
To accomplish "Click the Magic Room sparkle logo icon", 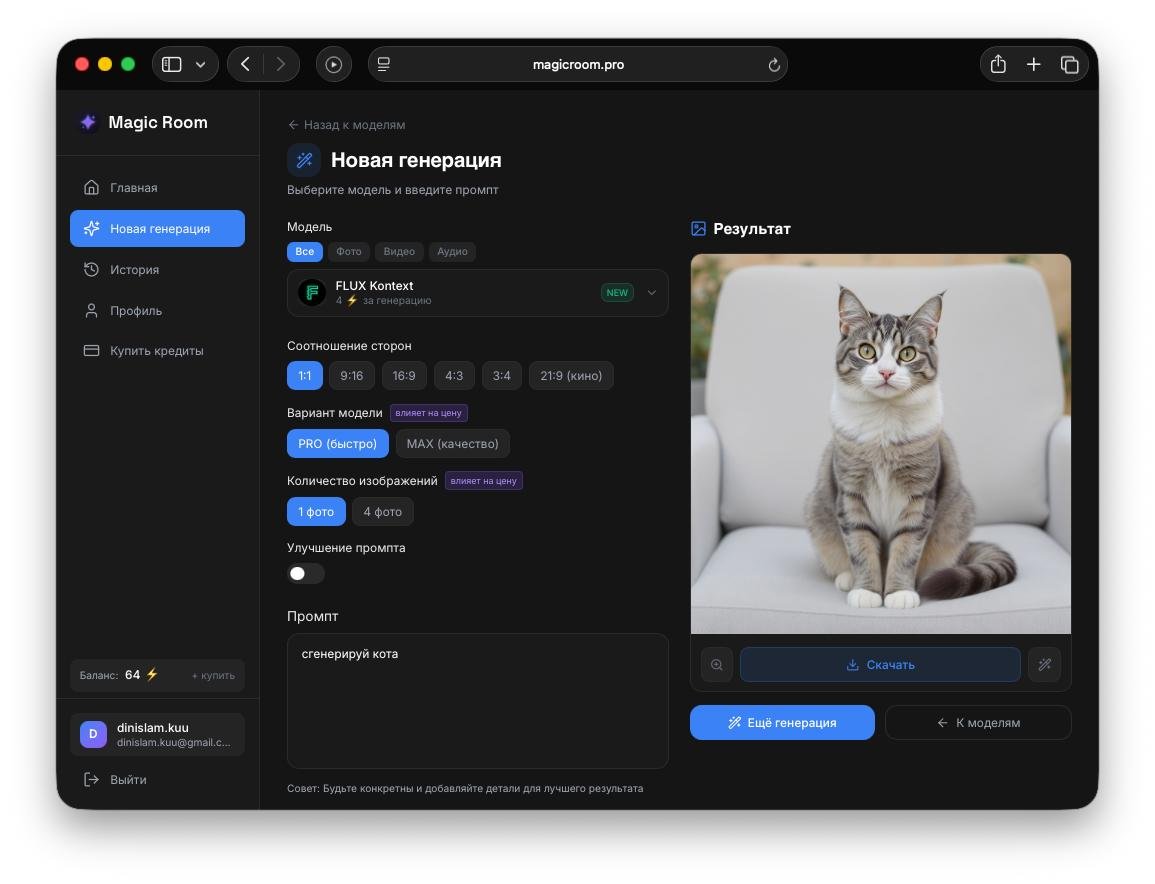I will [88, 122].
